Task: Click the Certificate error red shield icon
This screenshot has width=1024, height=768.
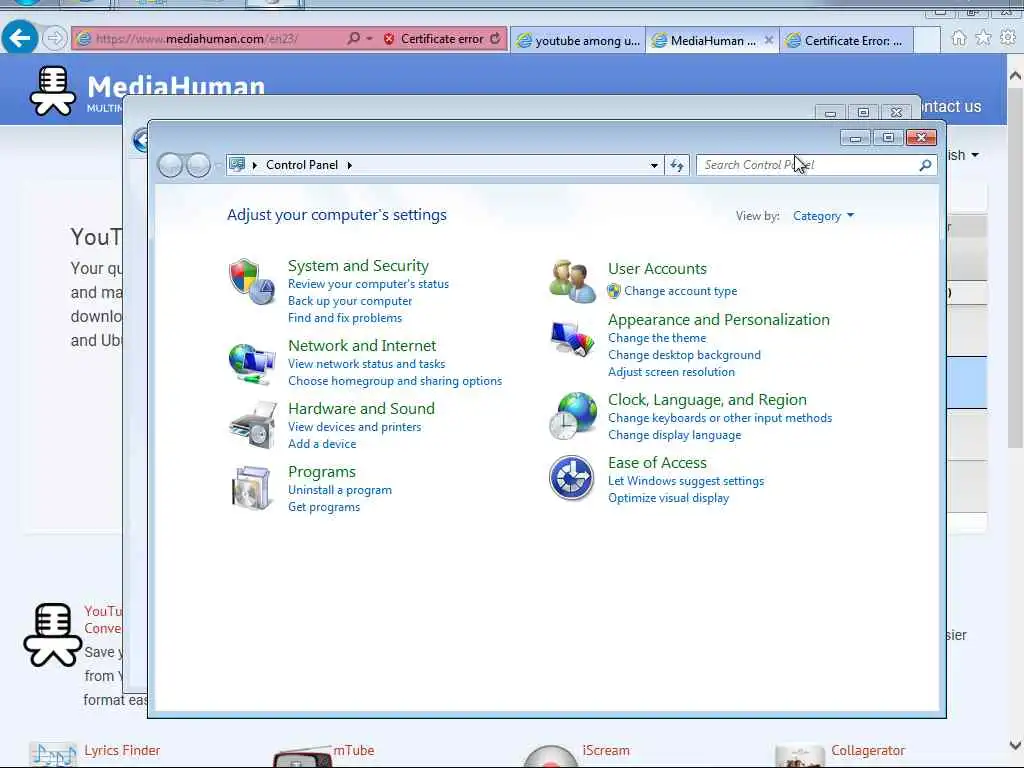Action: 389,39
